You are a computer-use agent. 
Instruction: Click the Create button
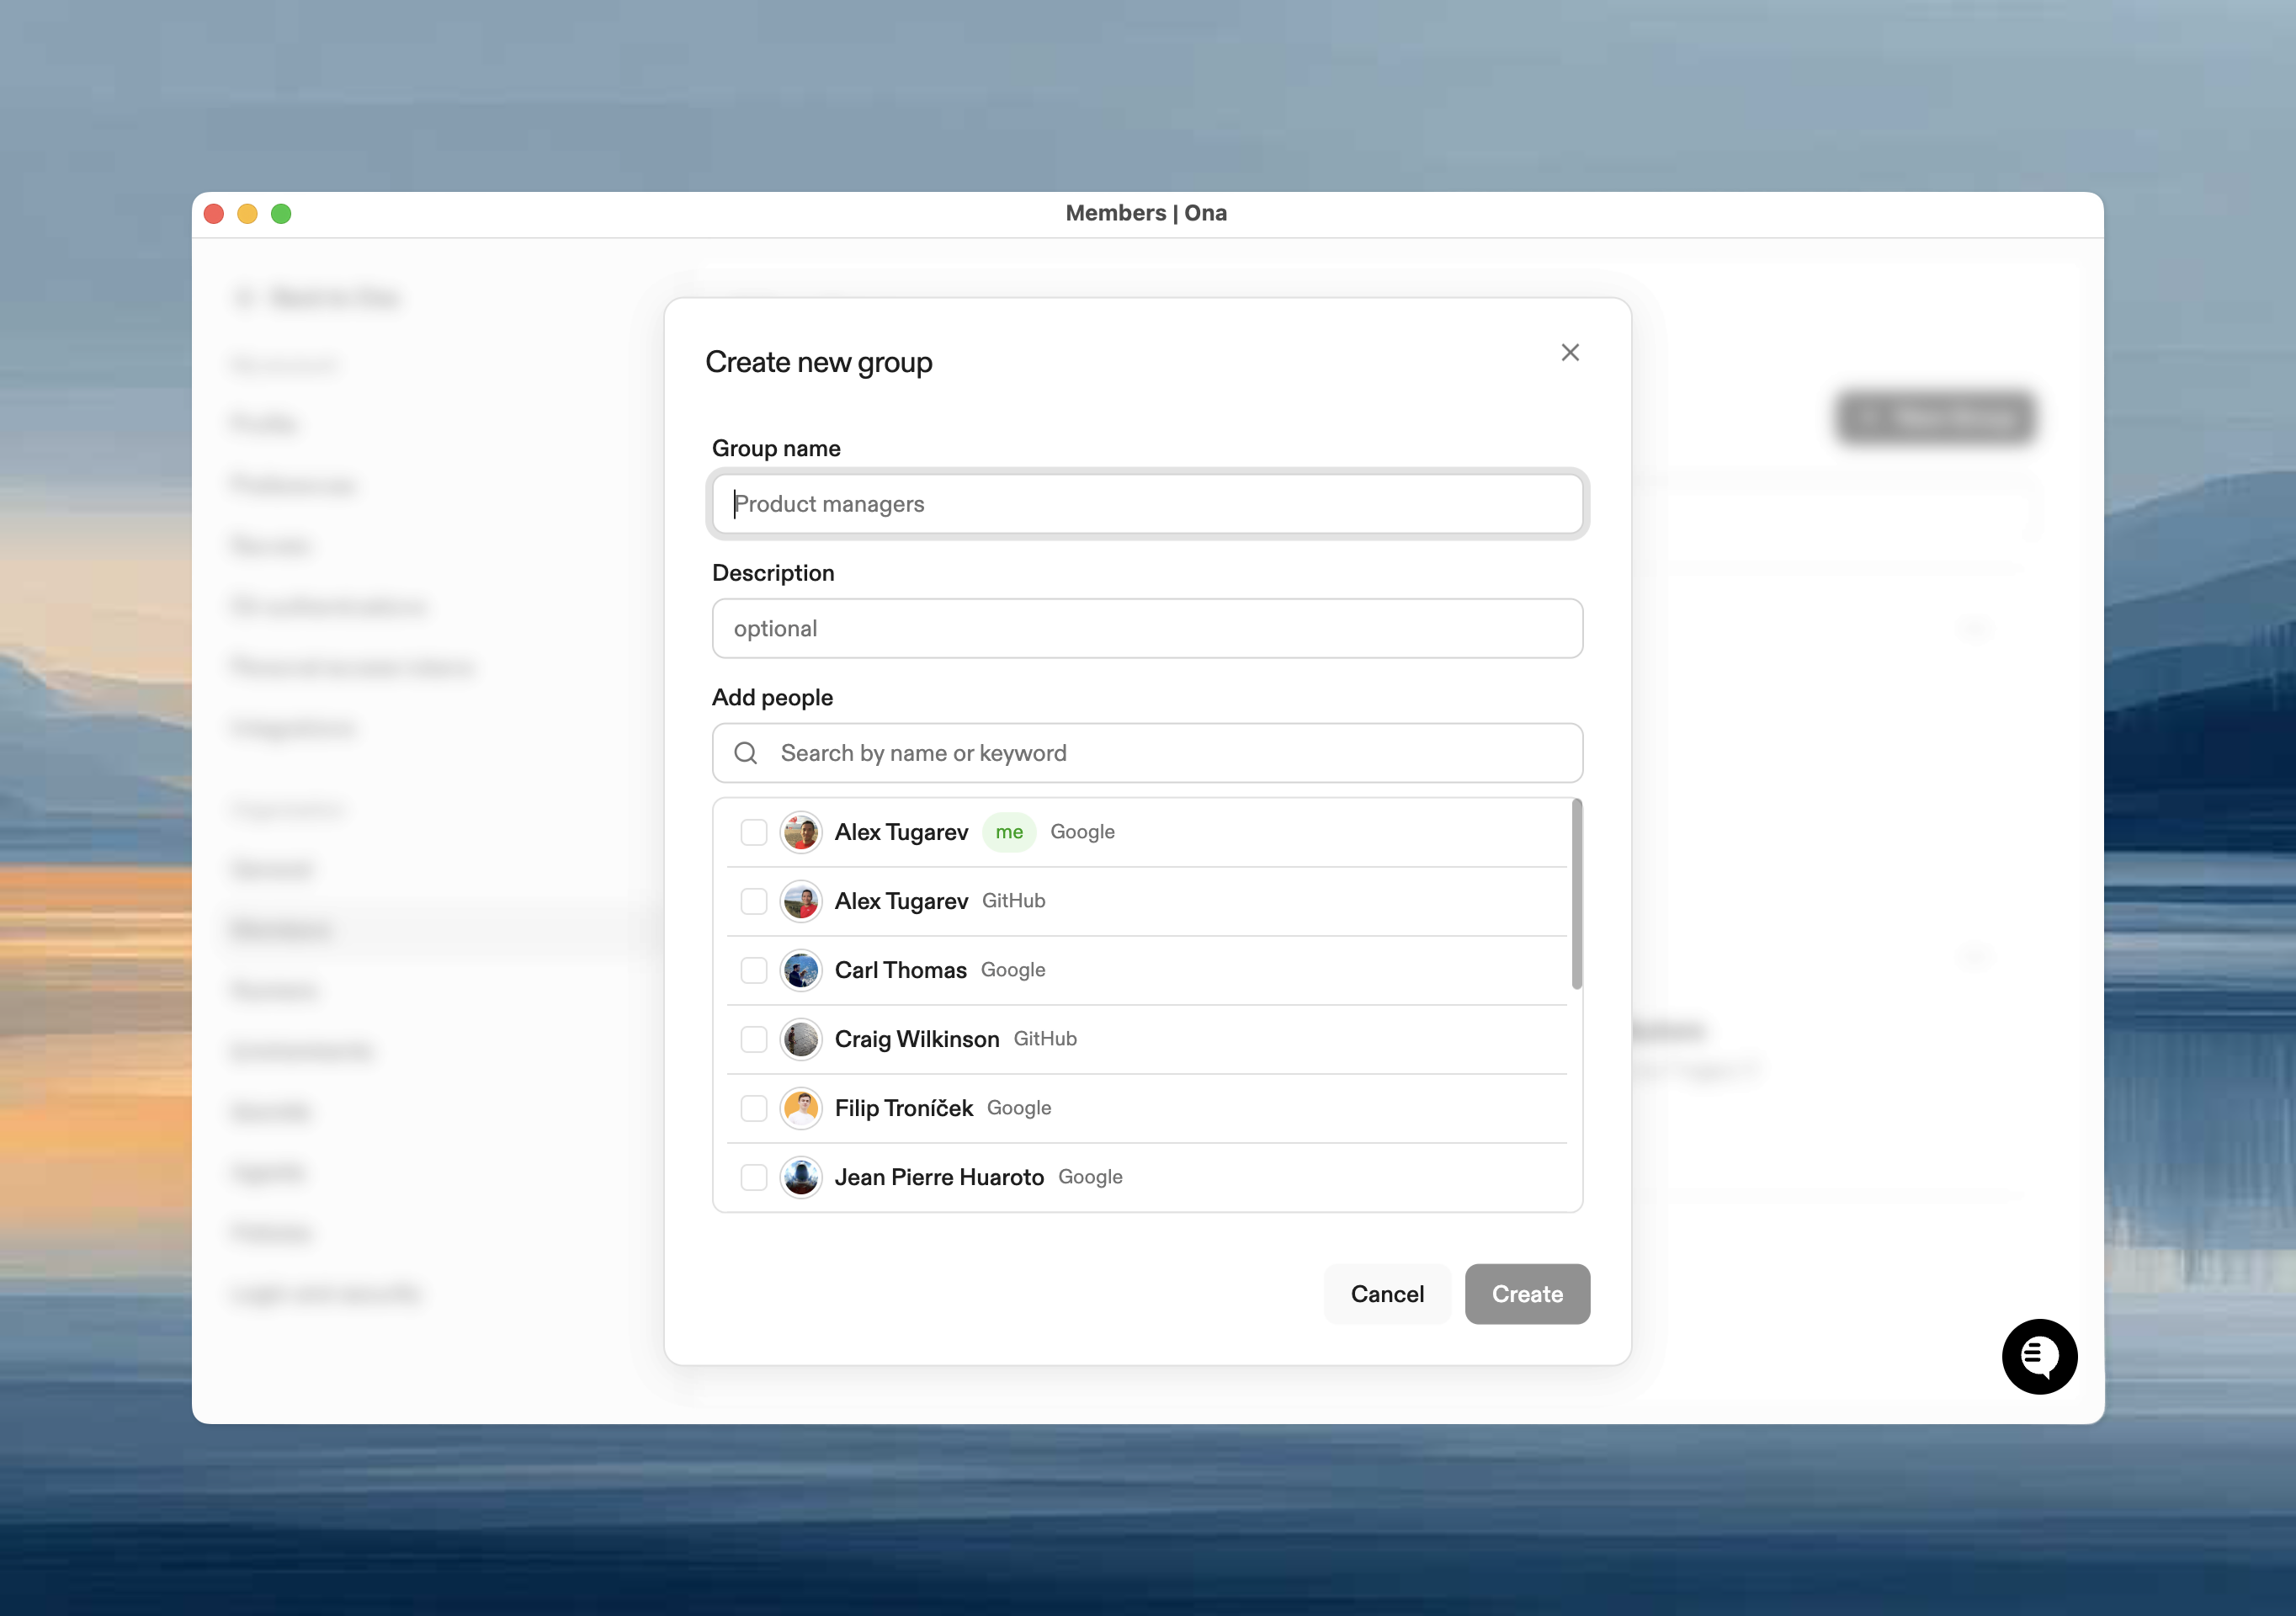point(1527,1294)
